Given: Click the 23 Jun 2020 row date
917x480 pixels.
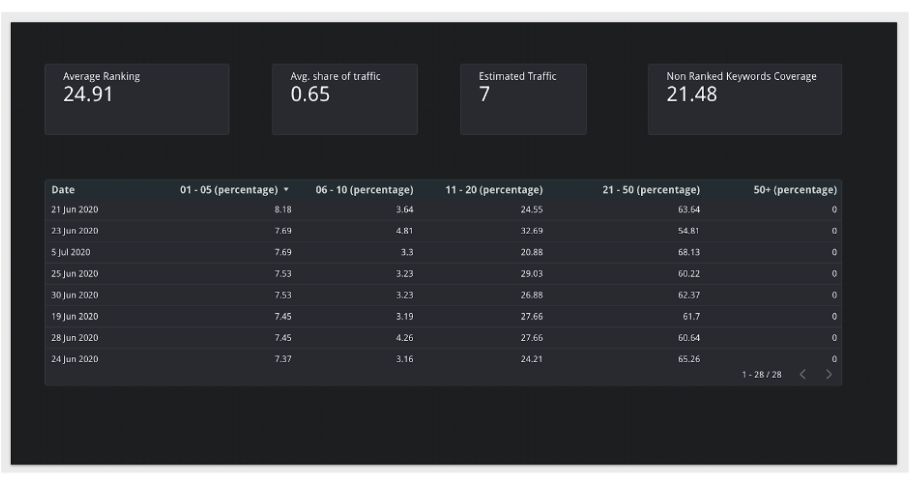Looking at the screenshot, I should click(75, 231).
